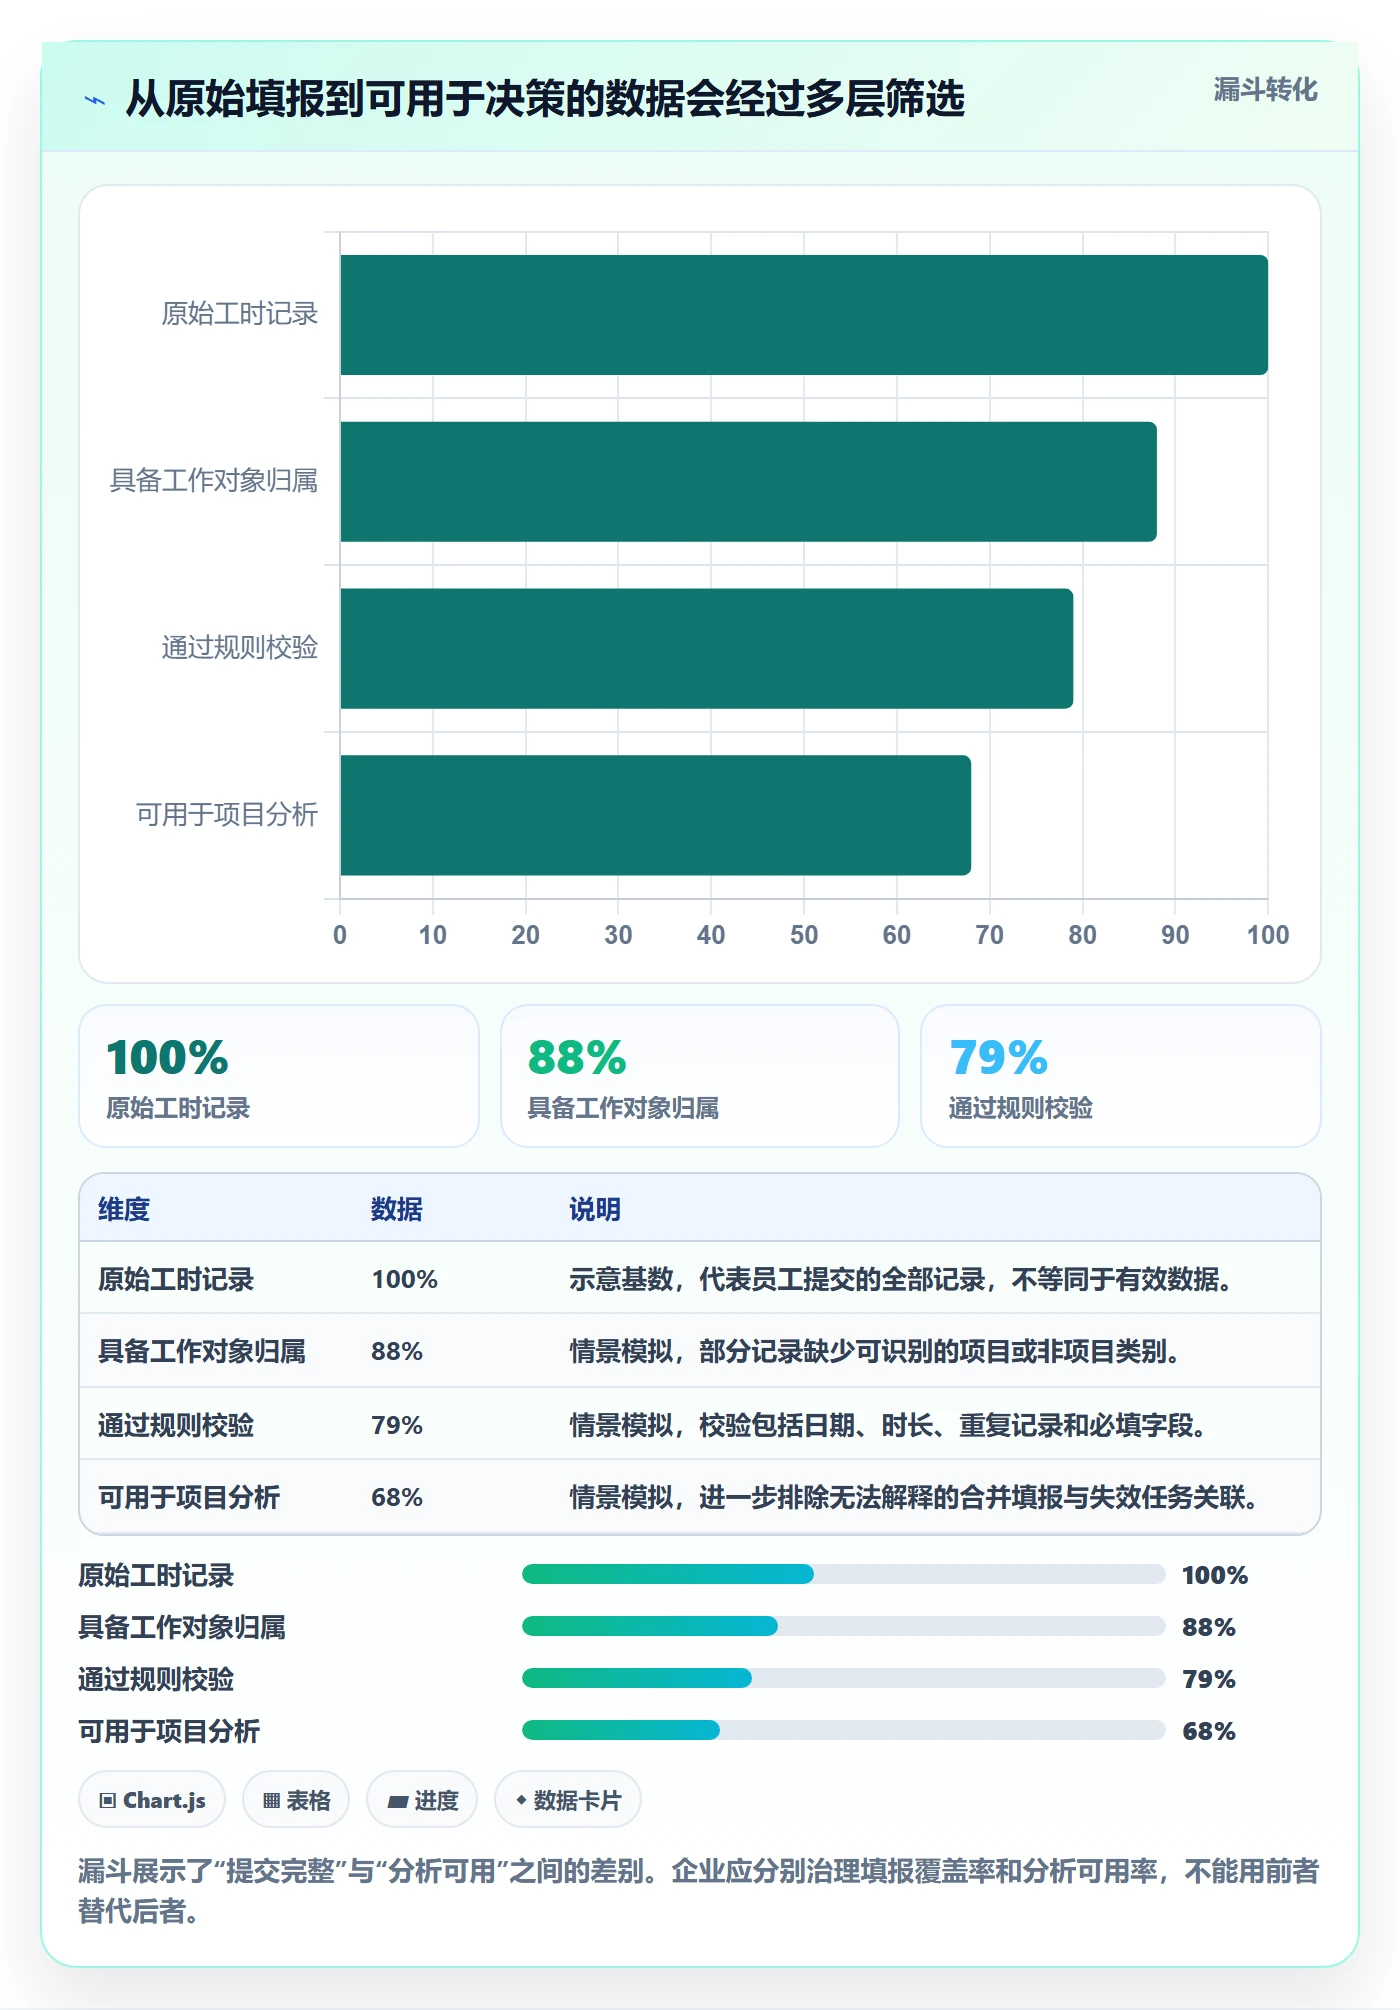Click the 原始工时记录 progress bar
Image resolution: width=1400 pixels, height=2010 pixels.
(844, 1574)
